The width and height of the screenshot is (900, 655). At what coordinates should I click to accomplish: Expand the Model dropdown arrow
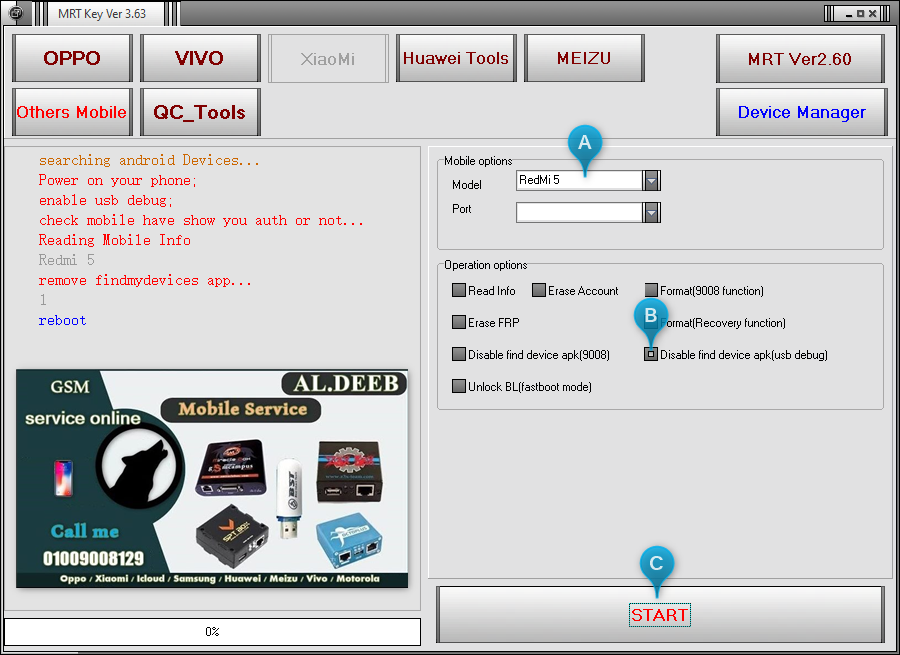point(651,181)
